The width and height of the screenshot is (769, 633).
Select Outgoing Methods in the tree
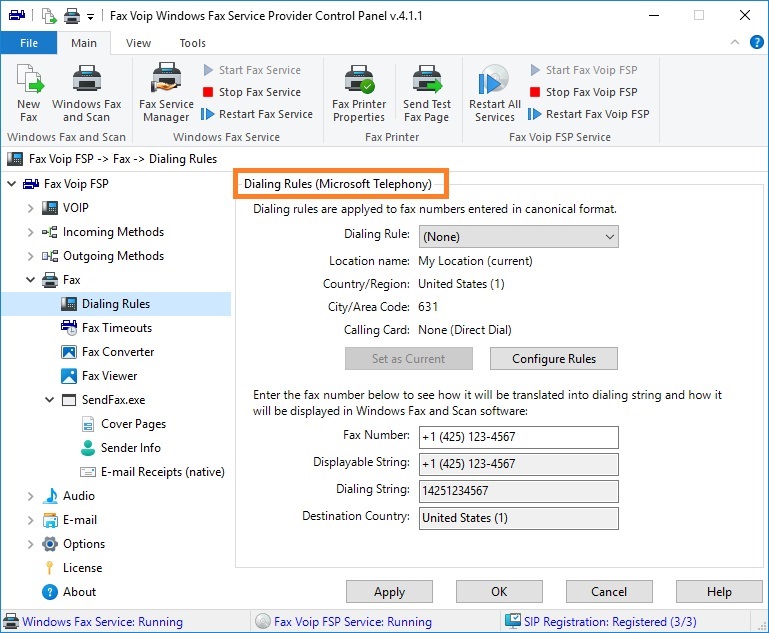(113, 256)
